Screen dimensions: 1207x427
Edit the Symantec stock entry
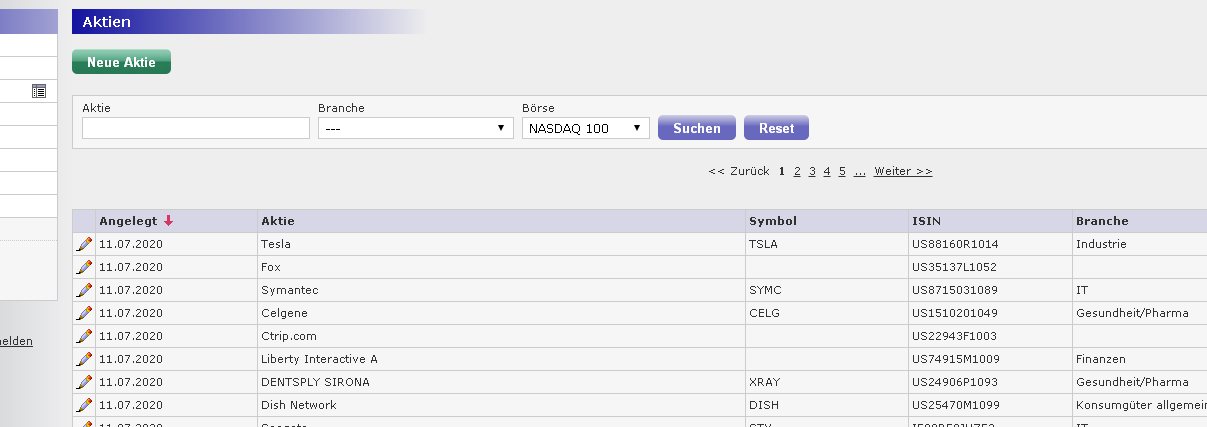click(x=84, y=290)
